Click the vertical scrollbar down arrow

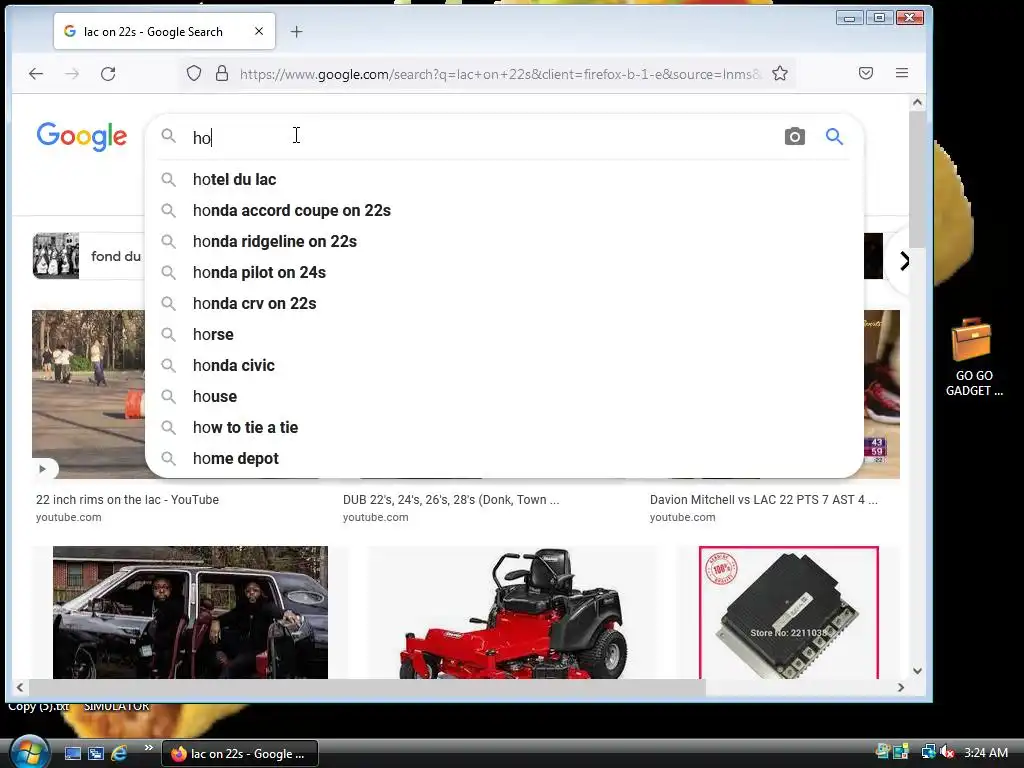coord(918,671)
